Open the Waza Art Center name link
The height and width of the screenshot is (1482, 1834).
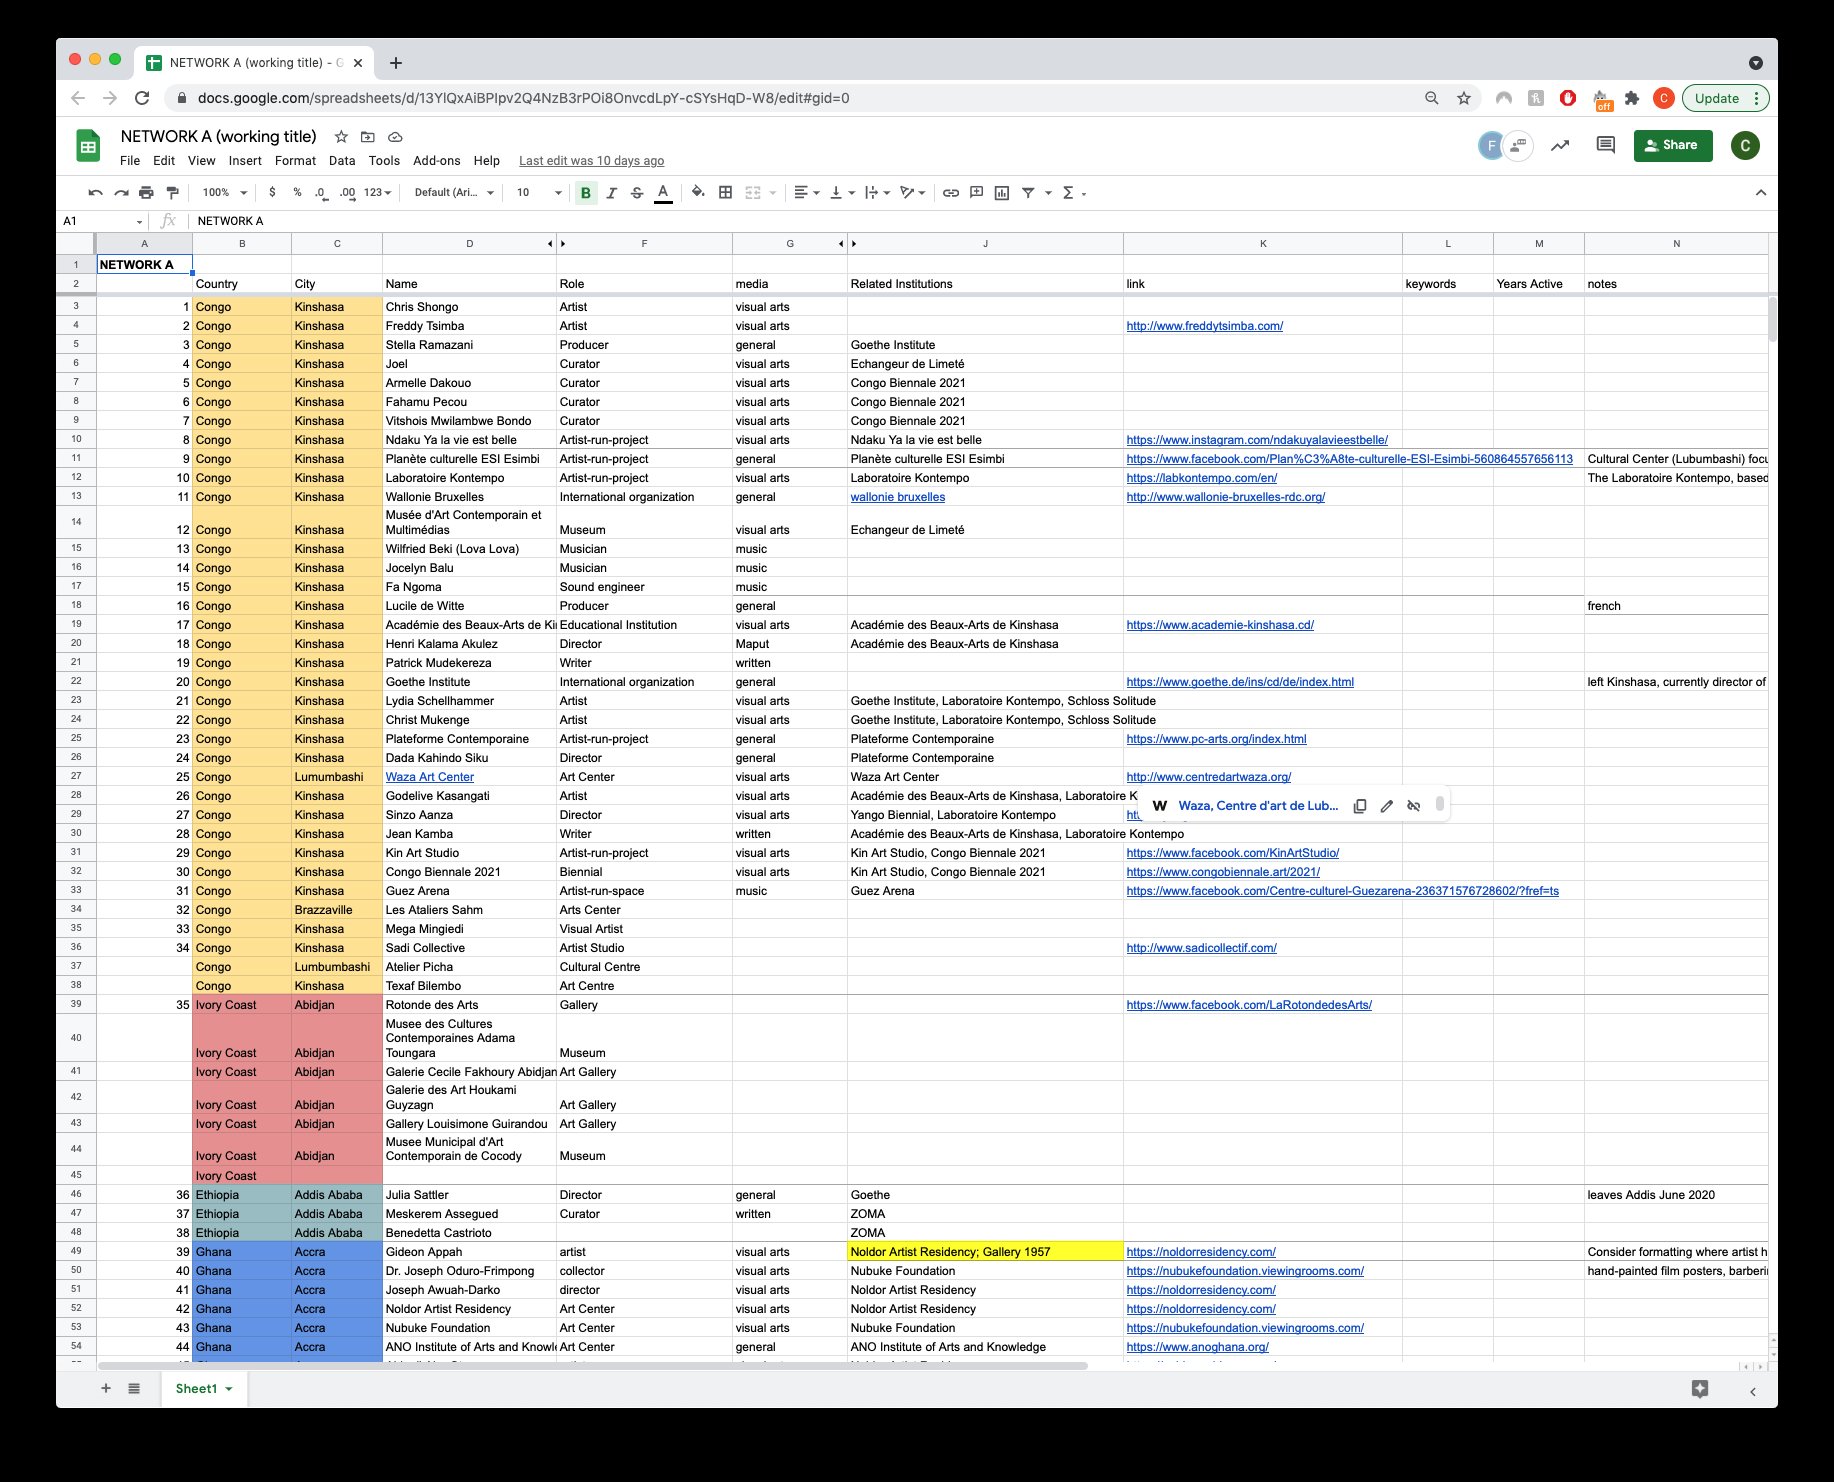click(430, 777)
